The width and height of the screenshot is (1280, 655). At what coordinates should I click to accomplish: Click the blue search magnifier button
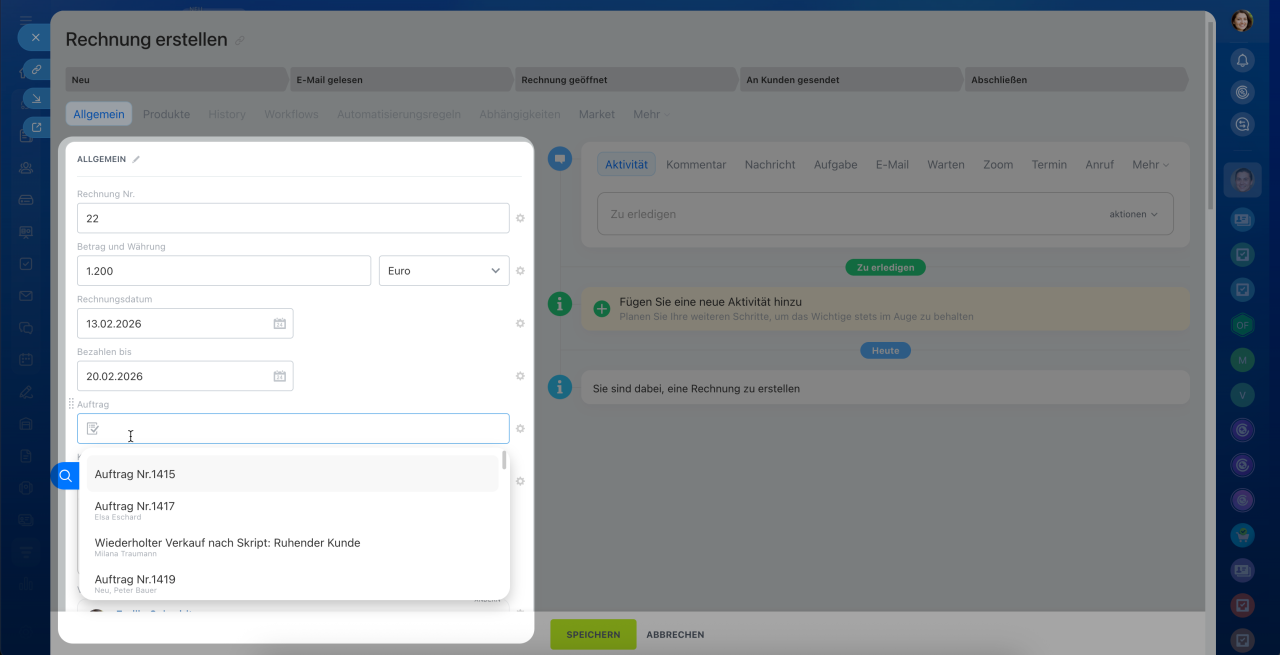[x=65, y=476]
